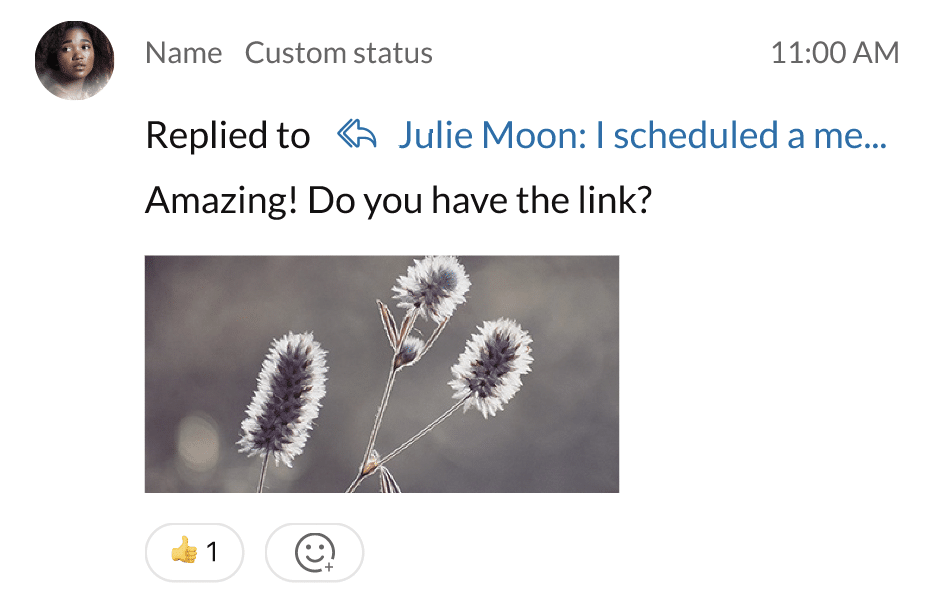The height and width of the screenshot is (610, 930).
Task: Open the flower image attachment
Action: [x=381, y=374]
